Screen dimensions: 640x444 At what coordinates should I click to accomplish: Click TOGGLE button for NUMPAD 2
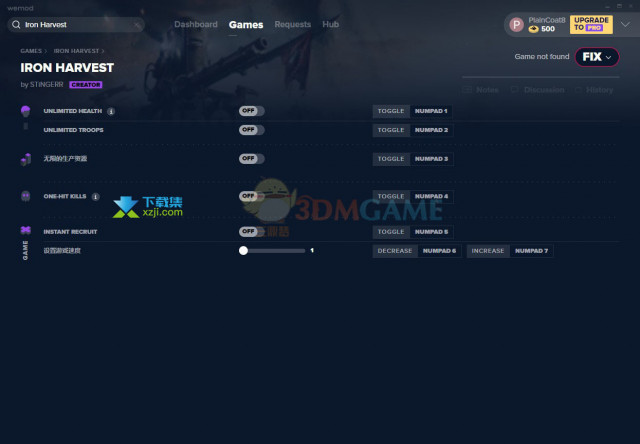click(391, 130)
